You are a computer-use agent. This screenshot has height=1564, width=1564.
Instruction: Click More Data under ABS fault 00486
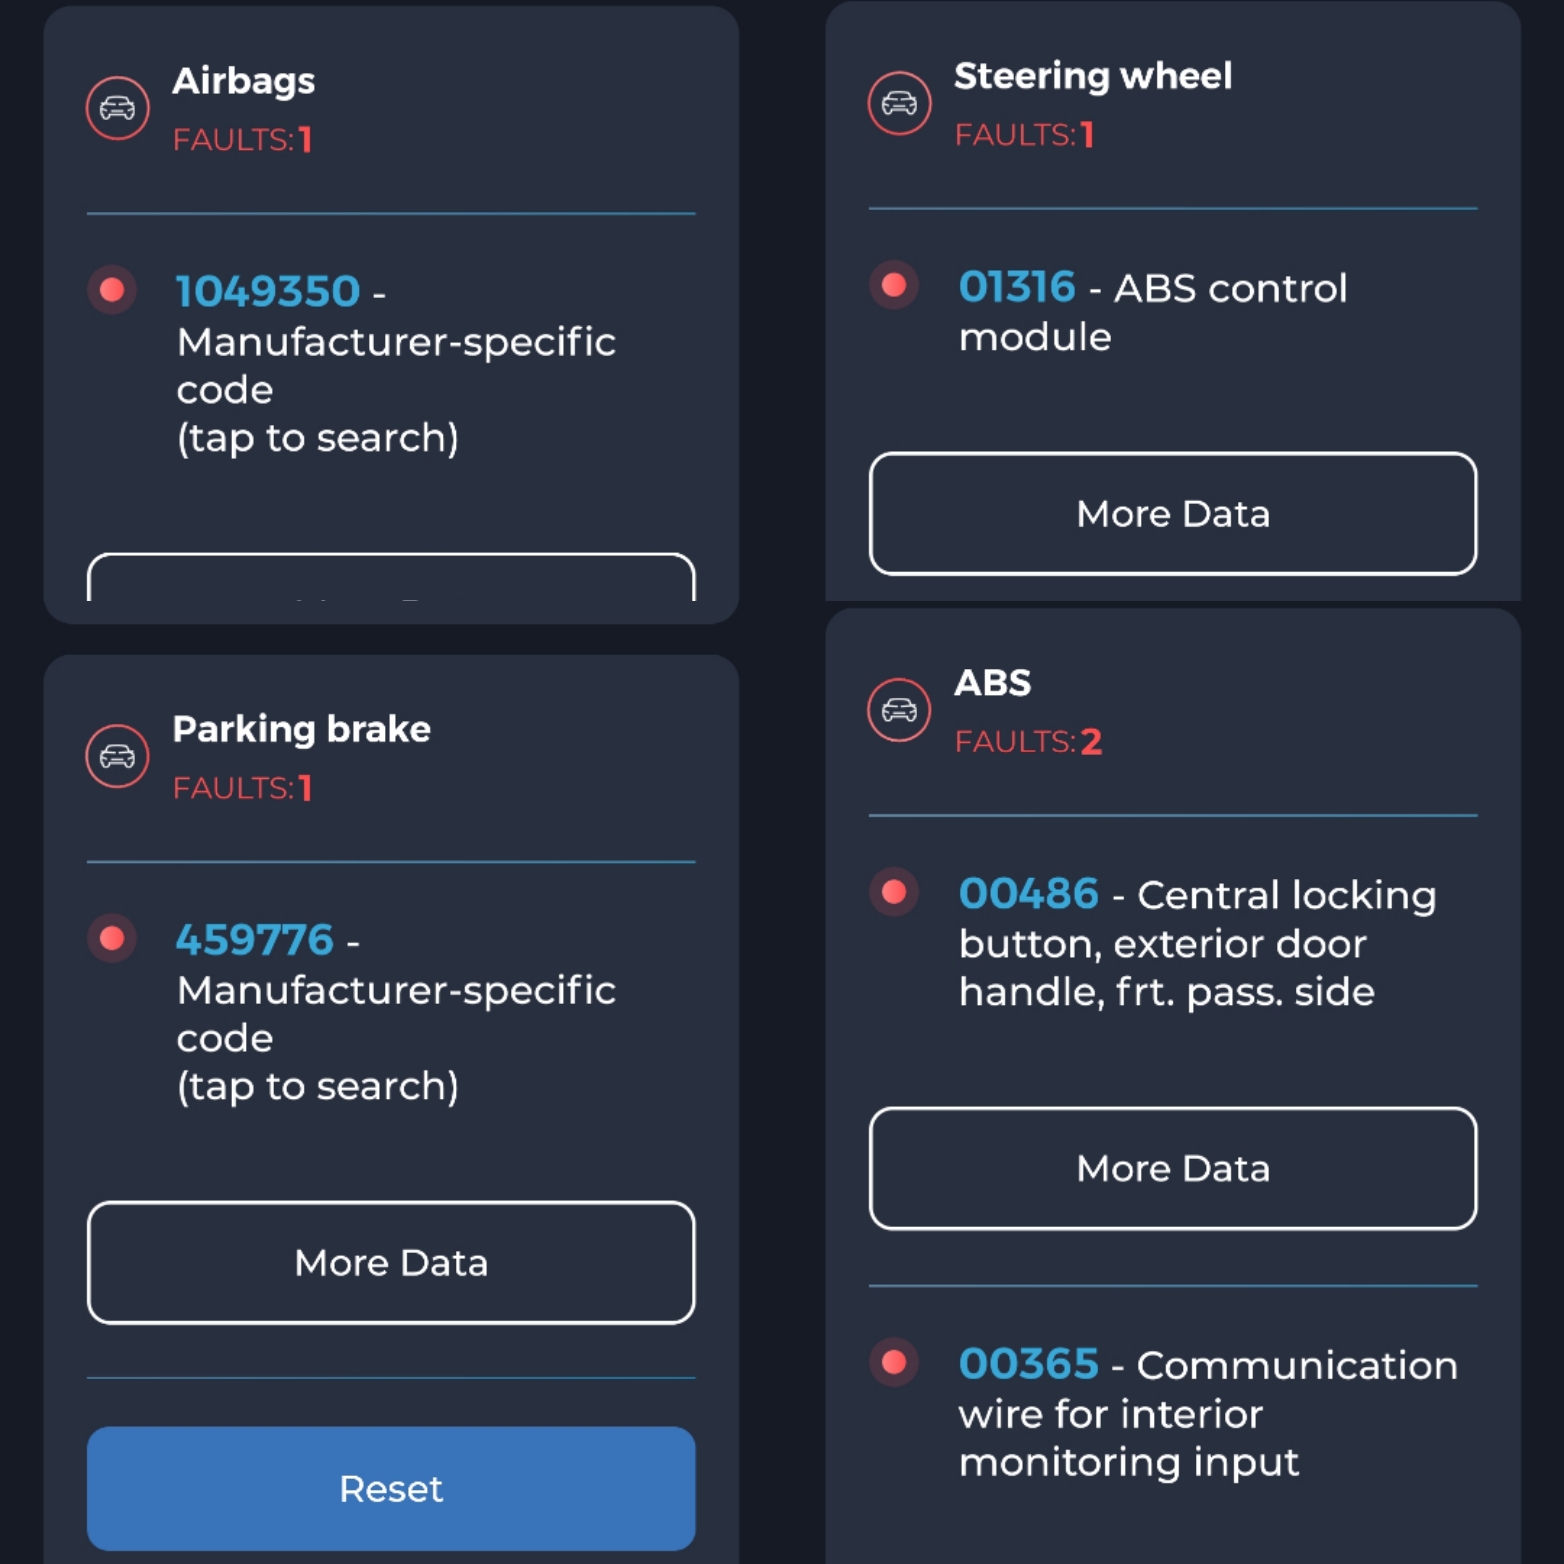pyautogui.click(x=1173, y=1168)
